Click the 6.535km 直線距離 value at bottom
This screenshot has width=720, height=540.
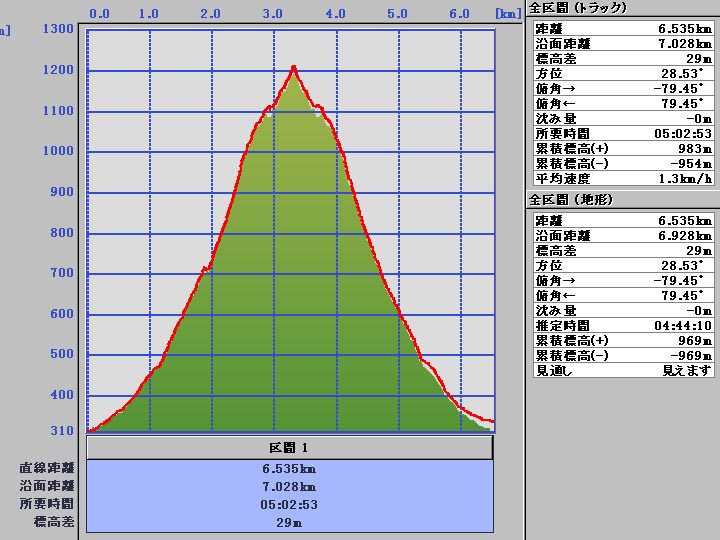coord(290,468)
